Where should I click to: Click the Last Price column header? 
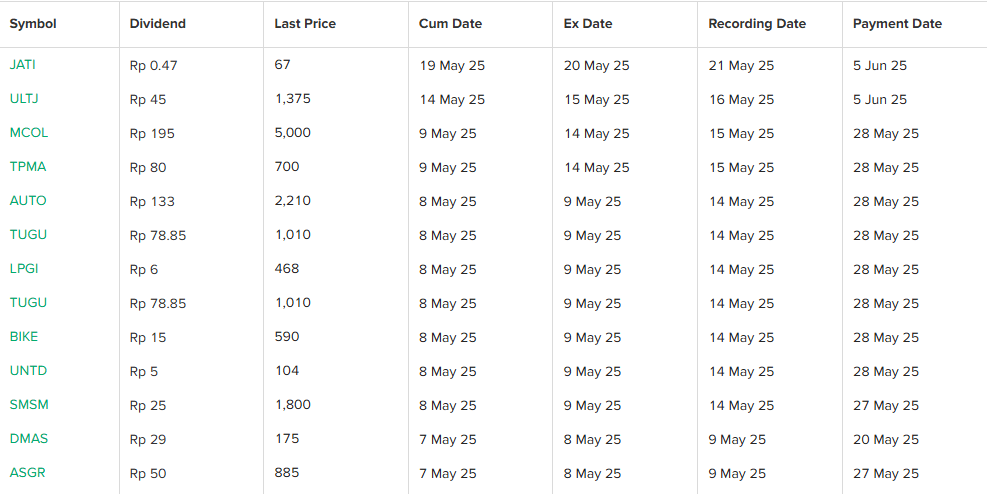pyautogui.click(x=305, y=24)
